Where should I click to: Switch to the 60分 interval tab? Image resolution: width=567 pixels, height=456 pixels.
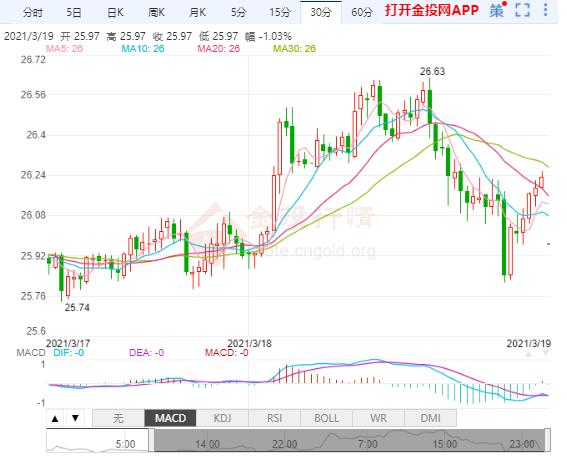[362, 13]
